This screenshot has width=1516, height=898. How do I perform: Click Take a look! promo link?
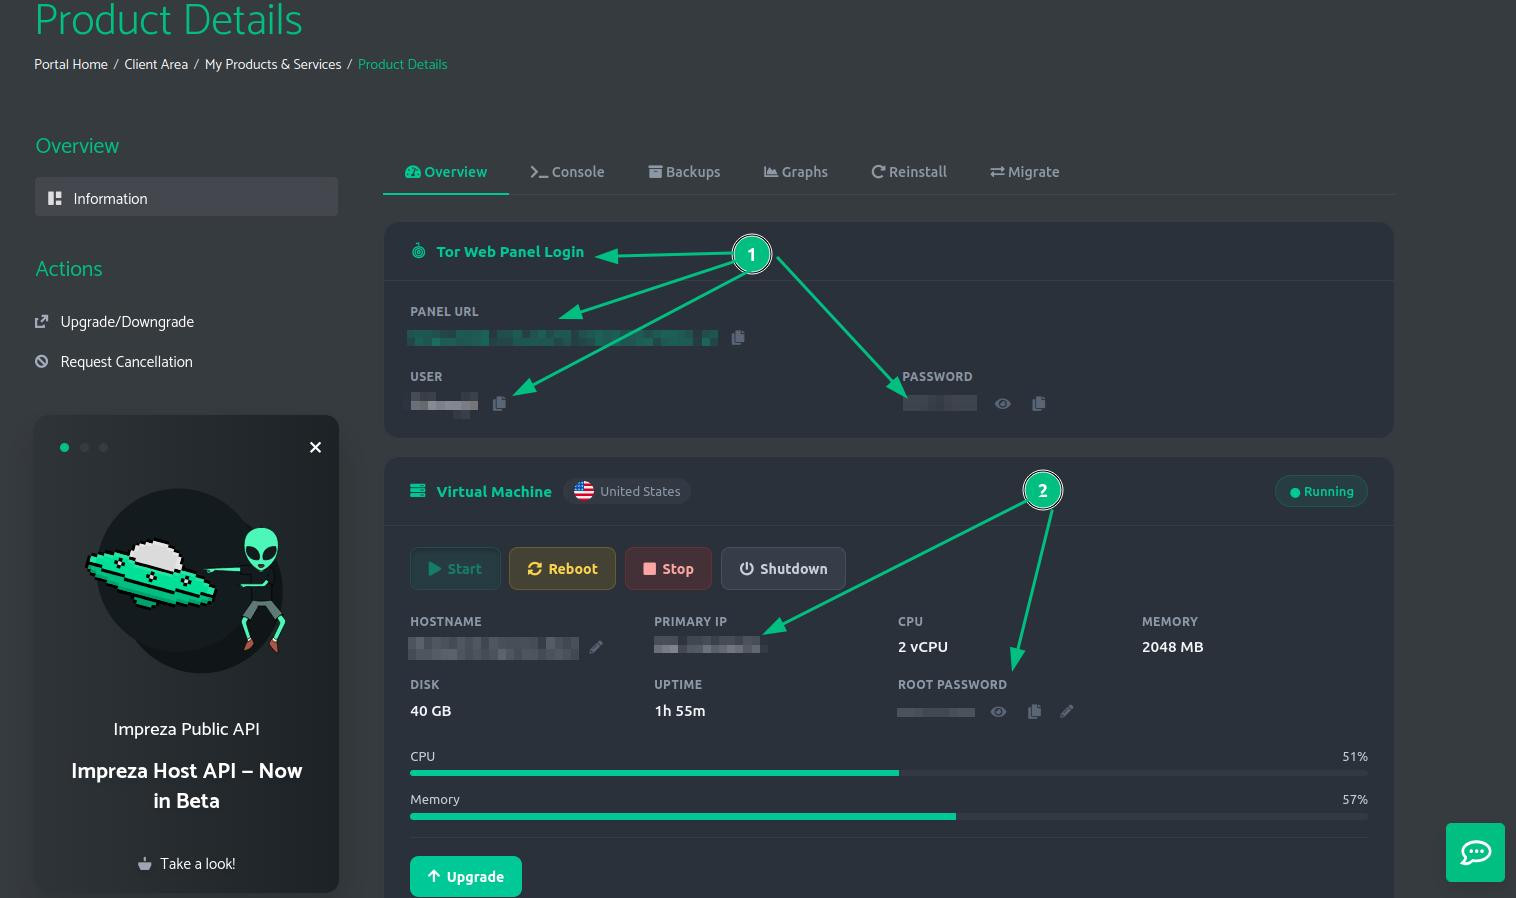[x=187, y=864]
